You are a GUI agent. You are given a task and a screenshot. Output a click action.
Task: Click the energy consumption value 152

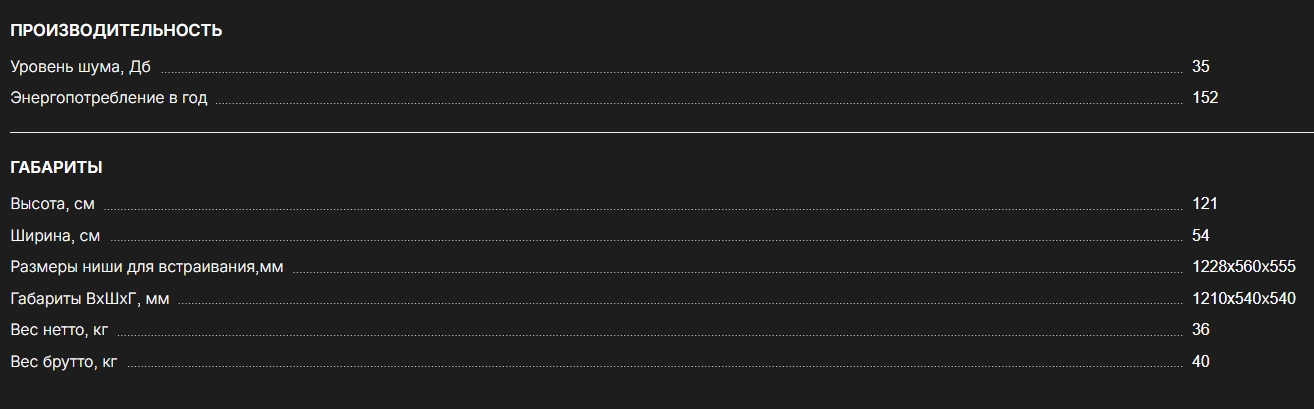pos(1205,98)
